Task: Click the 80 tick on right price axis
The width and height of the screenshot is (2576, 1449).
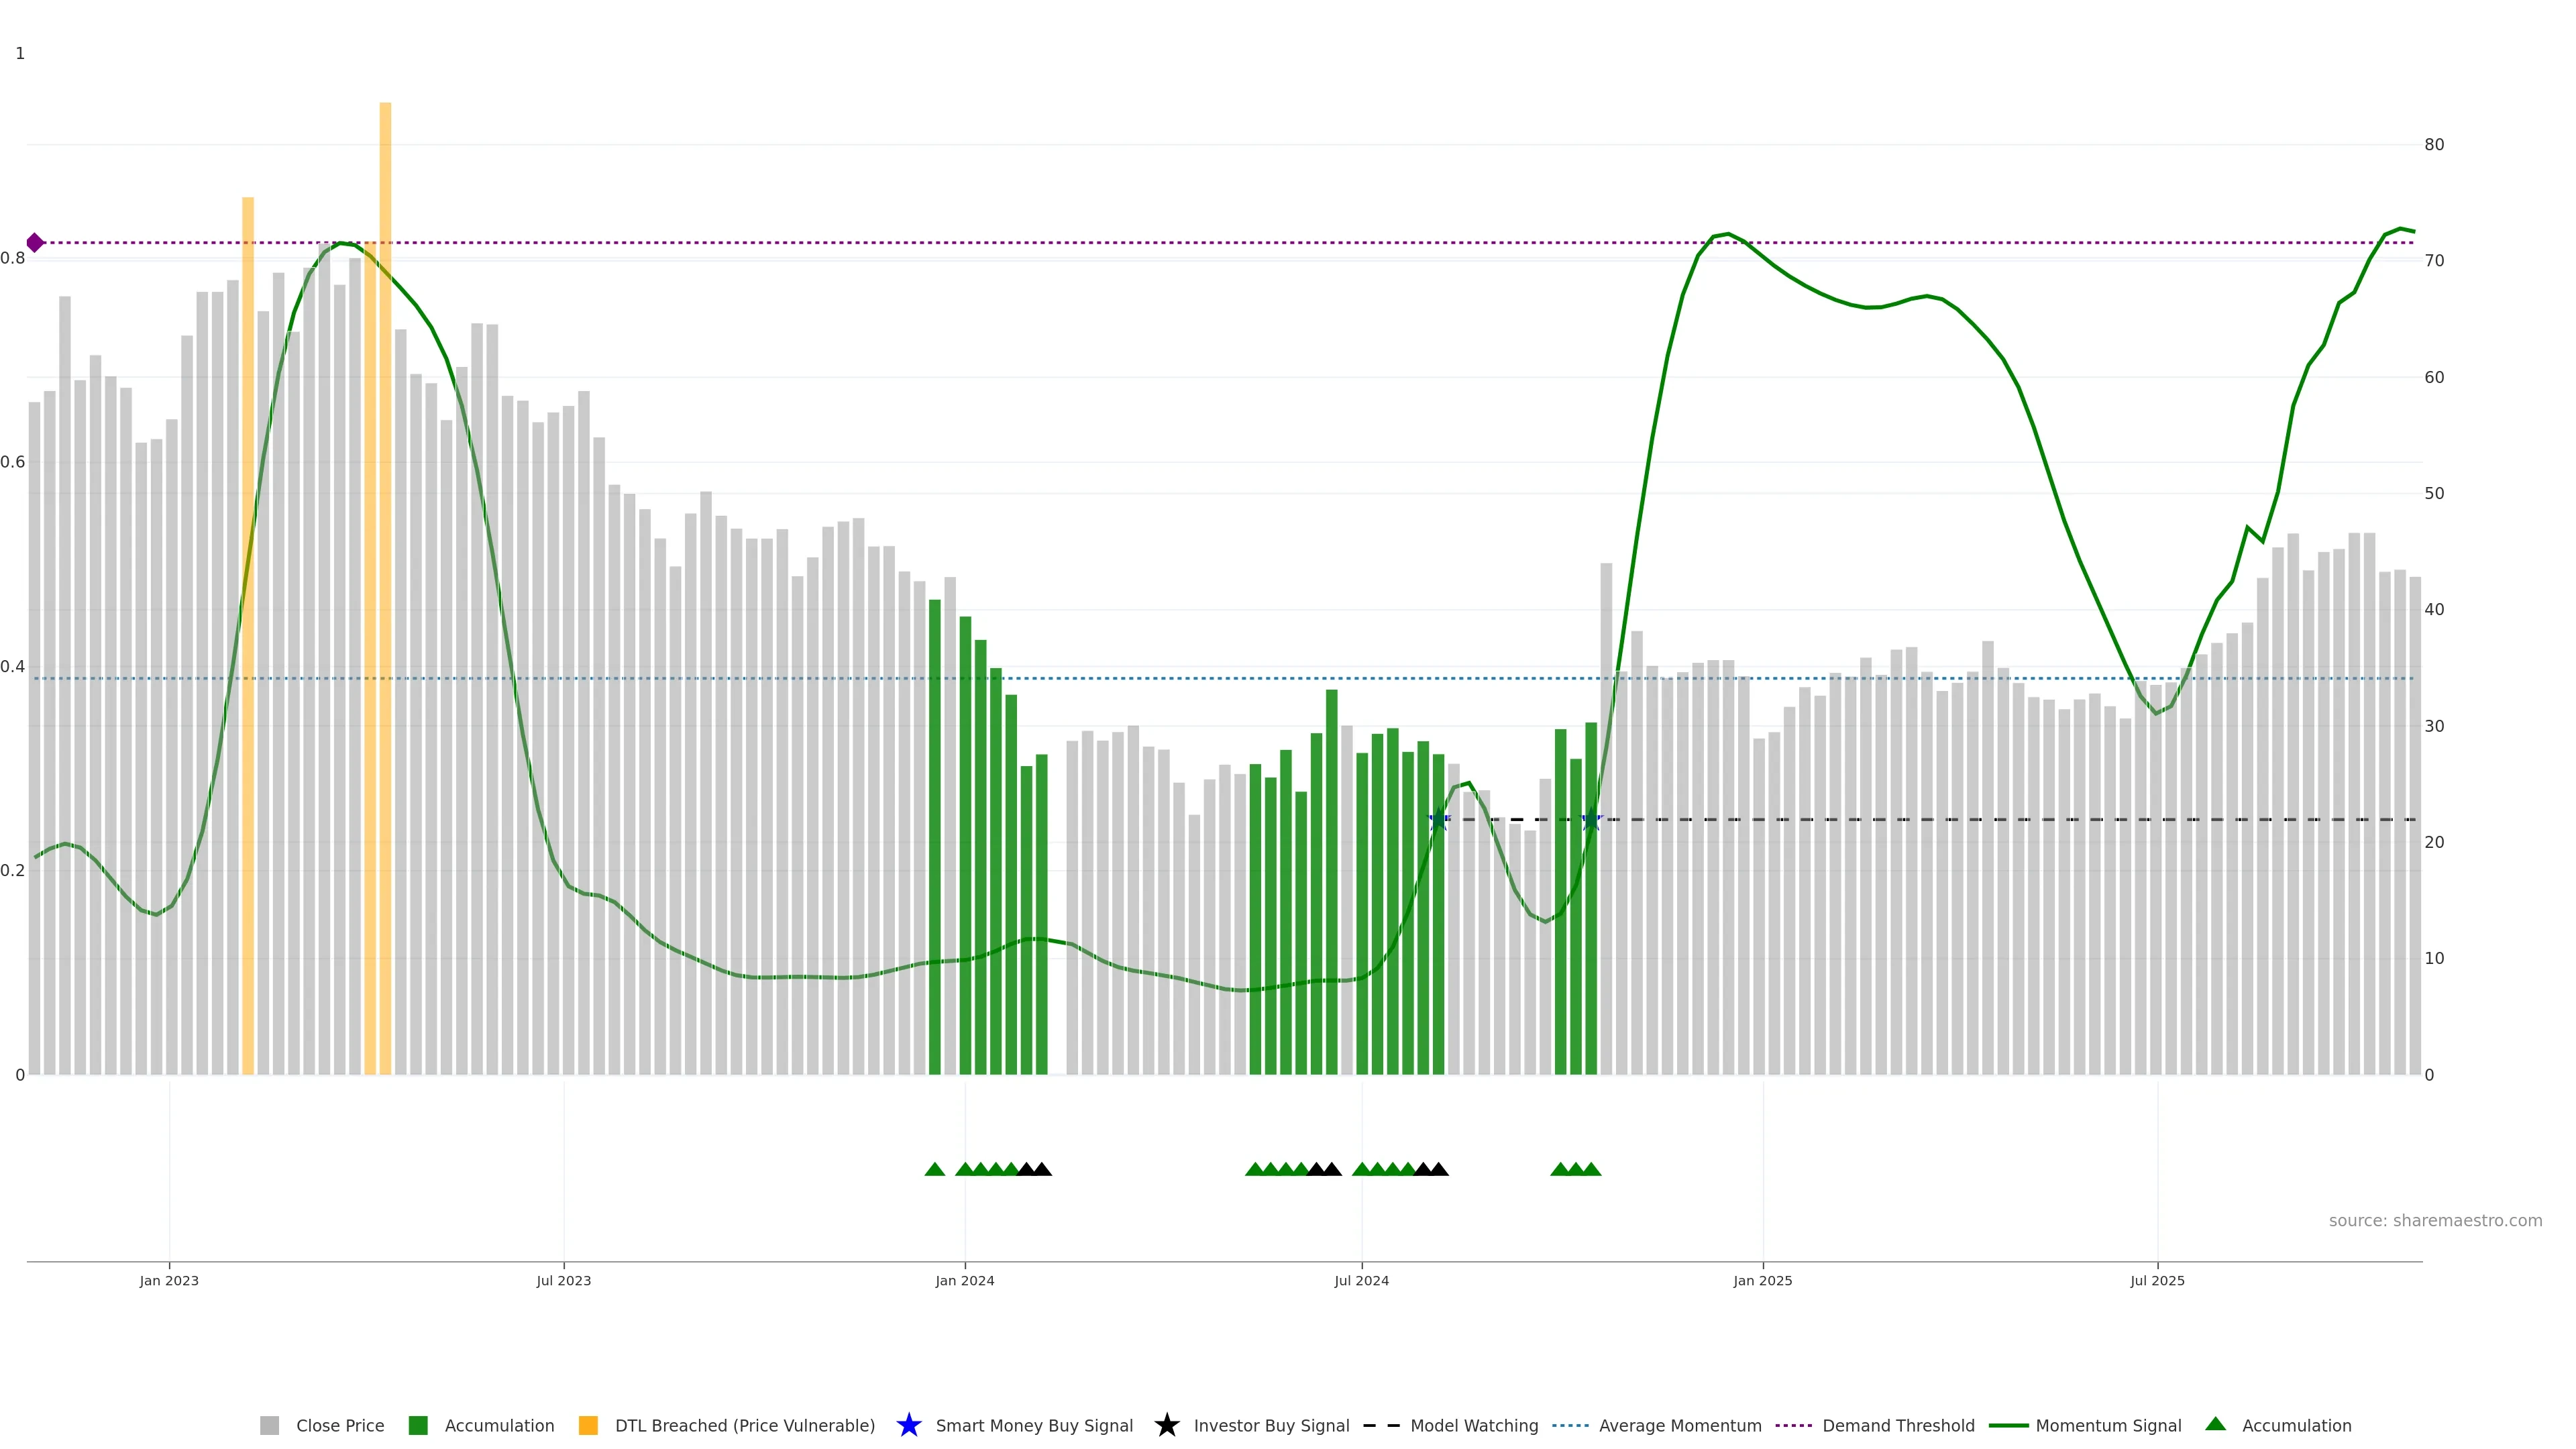Action: click(2434, 145)
